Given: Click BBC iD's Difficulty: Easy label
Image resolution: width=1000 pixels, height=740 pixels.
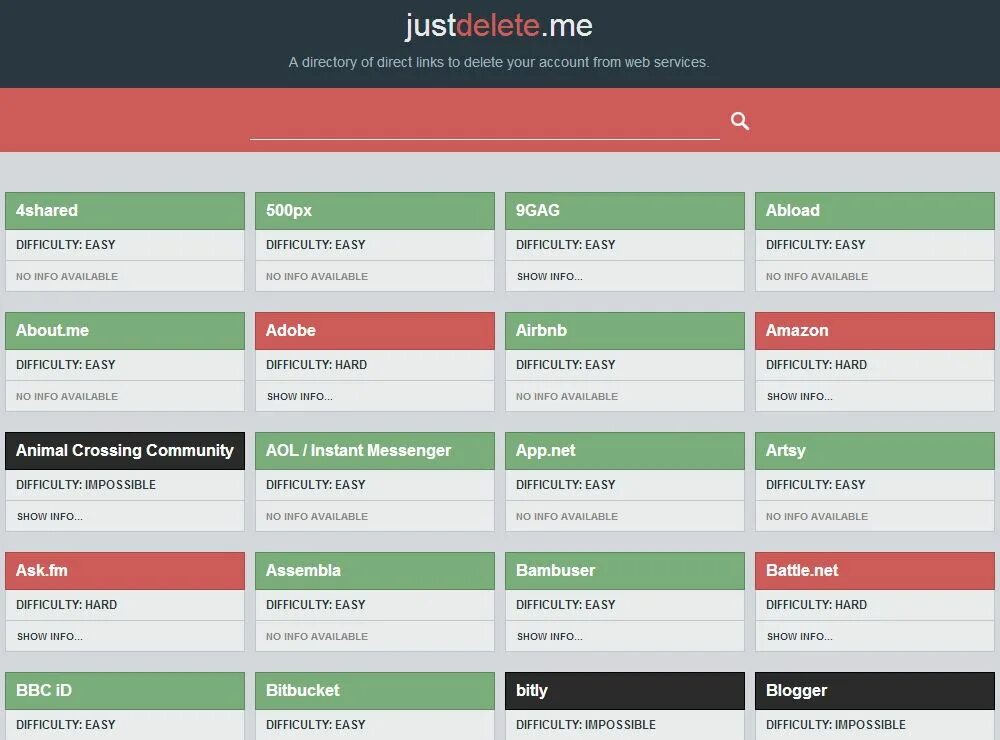Looking at the screenshot, I should coord(66,724).
